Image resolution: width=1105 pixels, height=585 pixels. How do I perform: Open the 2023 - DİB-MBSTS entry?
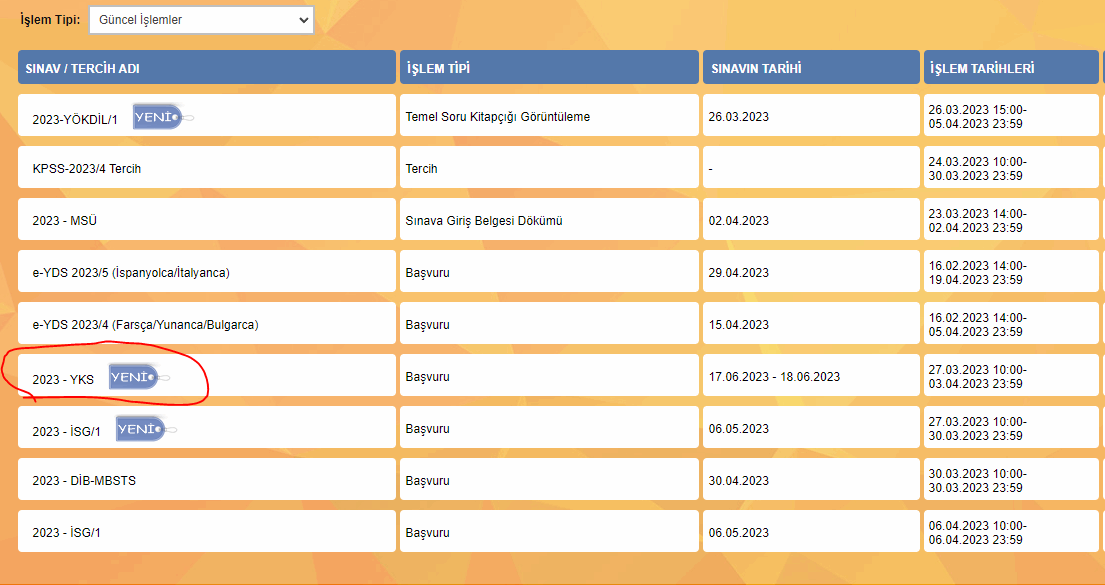coord(84,481)
